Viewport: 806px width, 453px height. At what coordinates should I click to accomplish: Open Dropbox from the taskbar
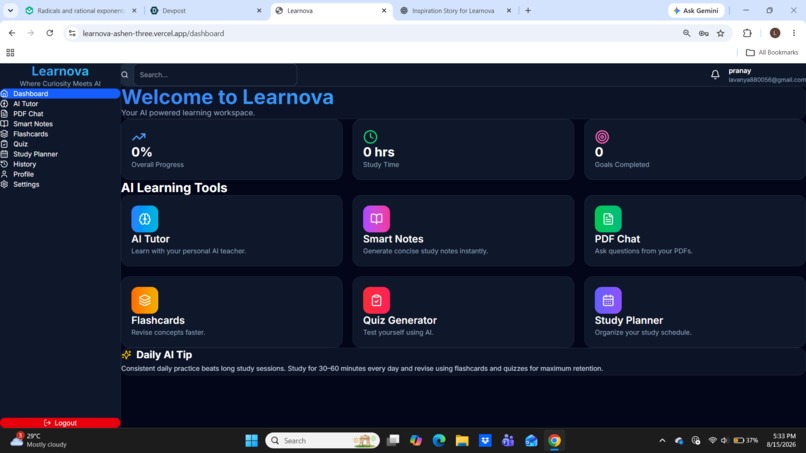(485, 441)
